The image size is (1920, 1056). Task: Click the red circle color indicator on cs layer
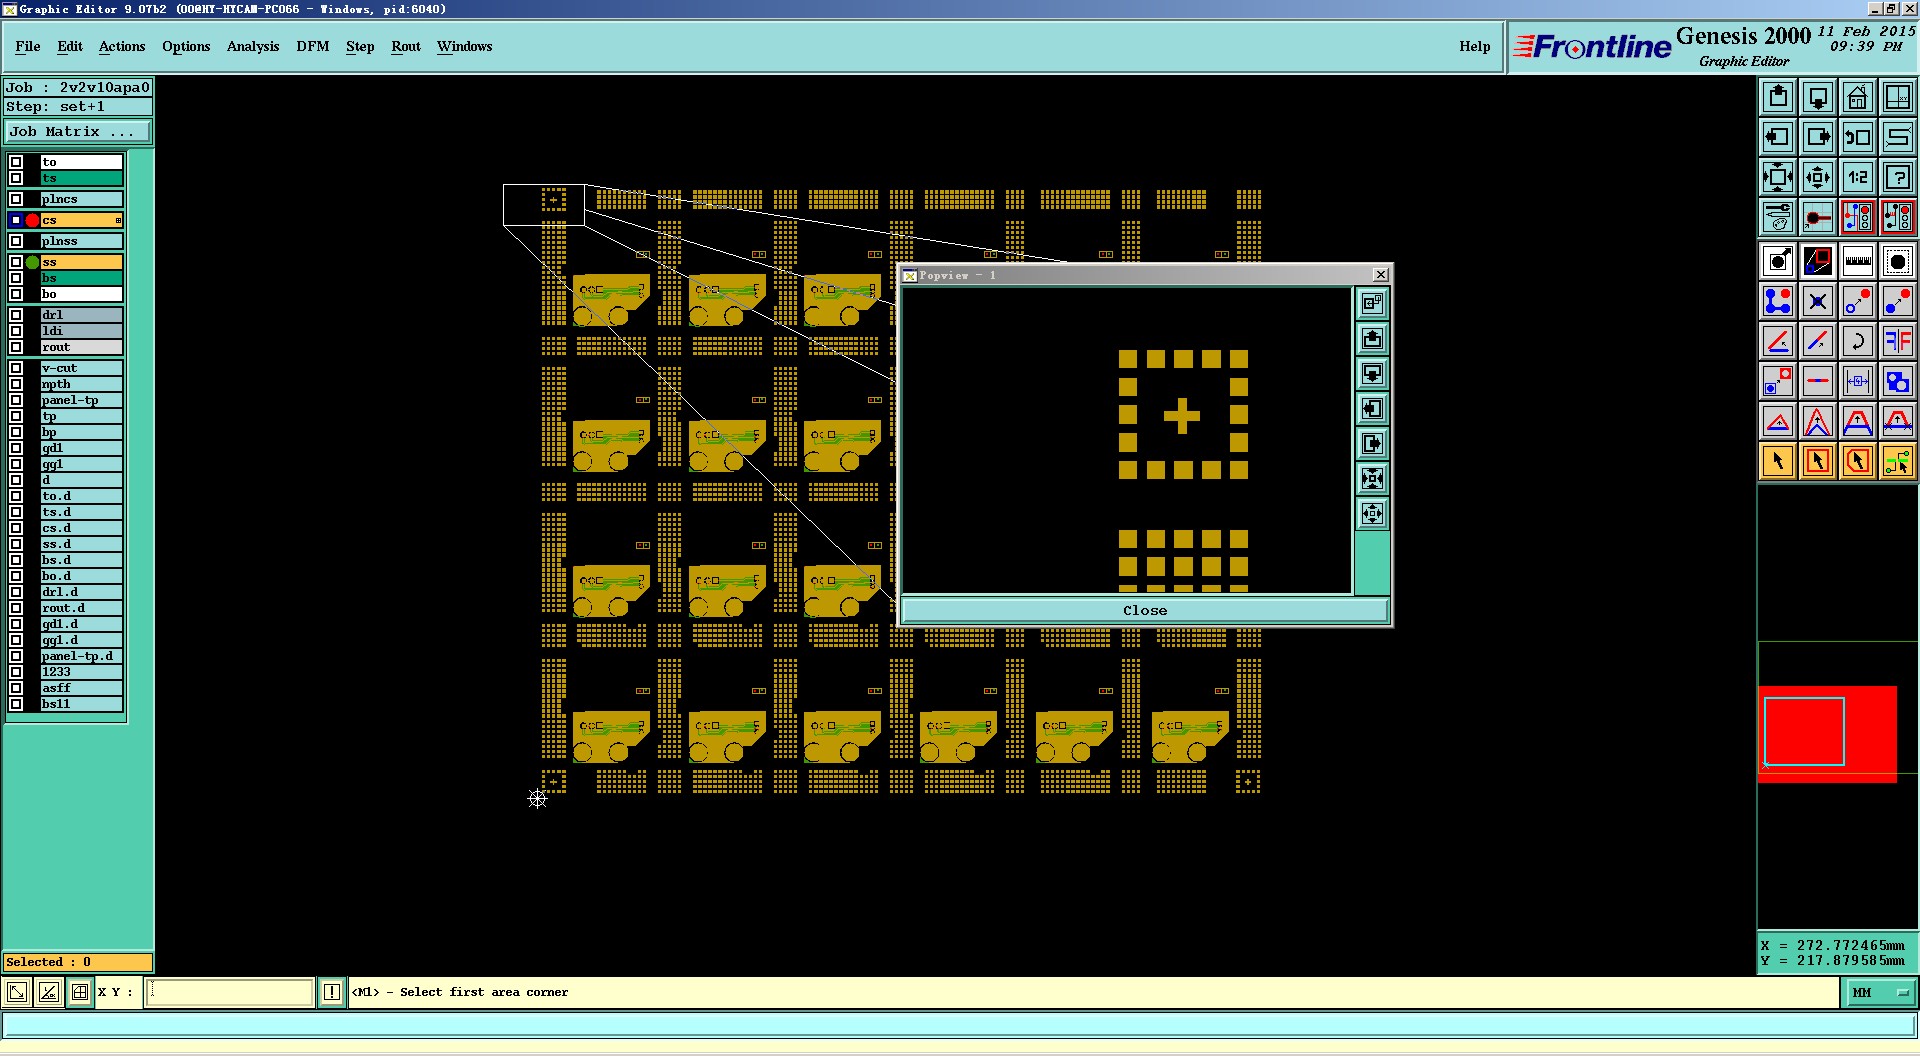pyautogui.click(x=32, y=220)
